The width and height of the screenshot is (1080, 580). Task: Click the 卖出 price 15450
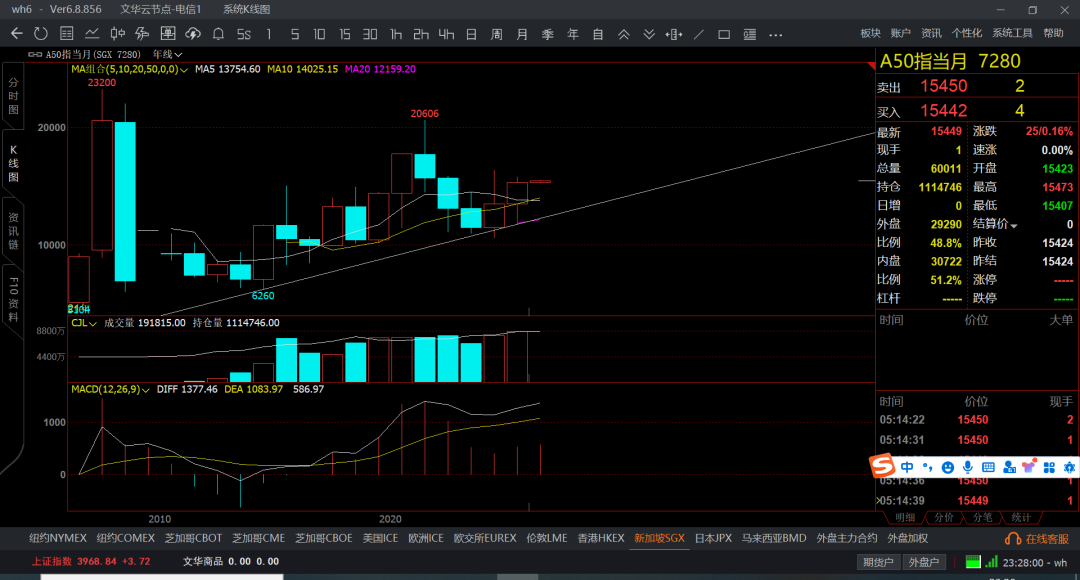point(944,86)
